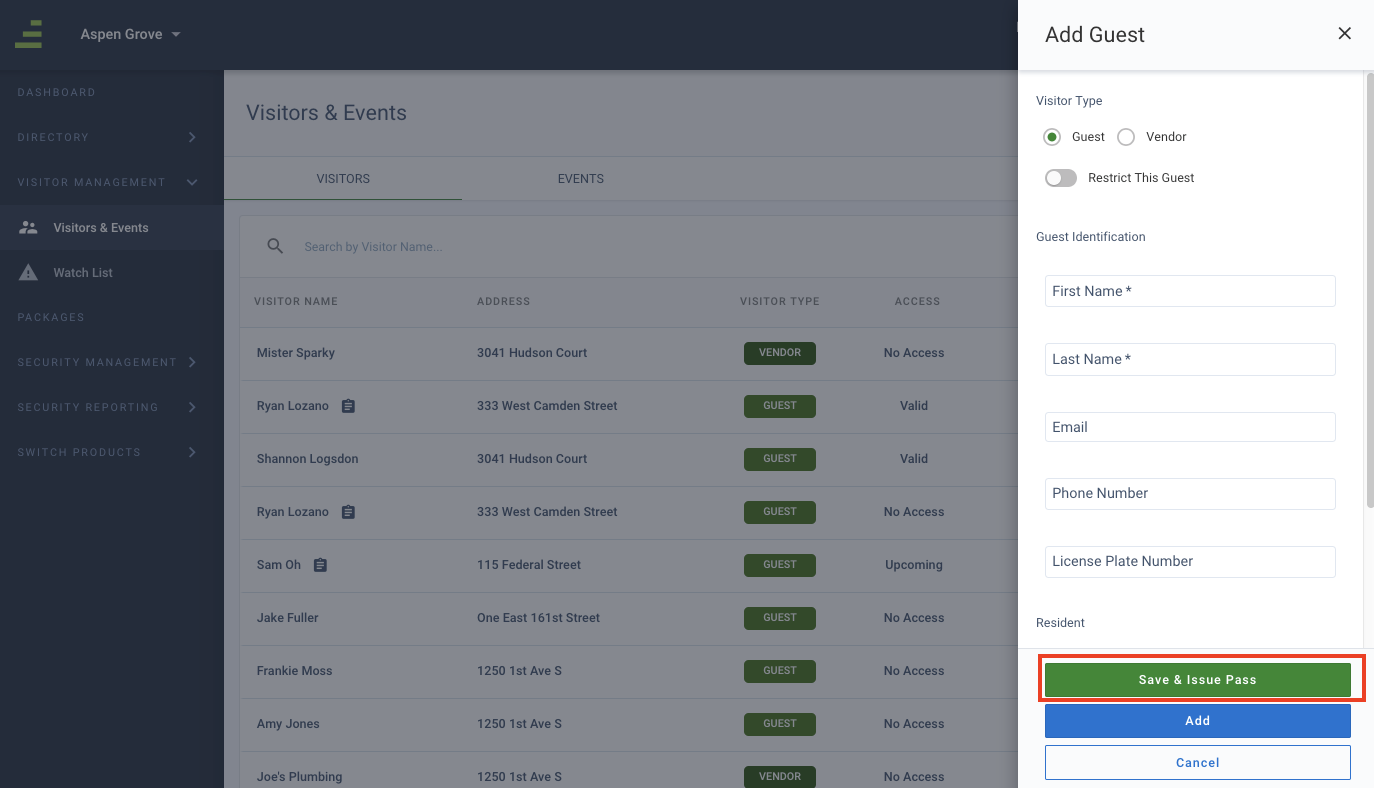Click the clipboard icon beside Sam Oh
Screen dimensions: 1374x788
(320, 565)
